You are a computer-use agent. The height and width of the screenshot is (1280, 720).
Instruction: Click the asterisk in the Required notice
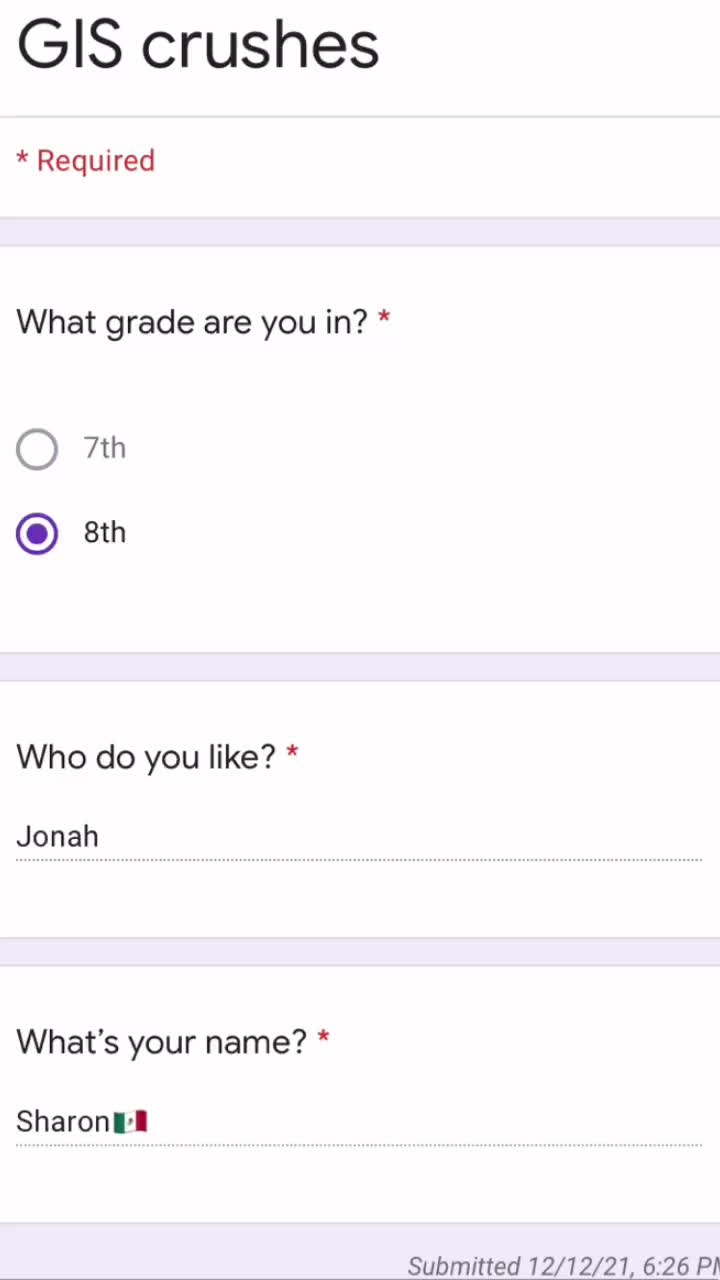(22, 159)
